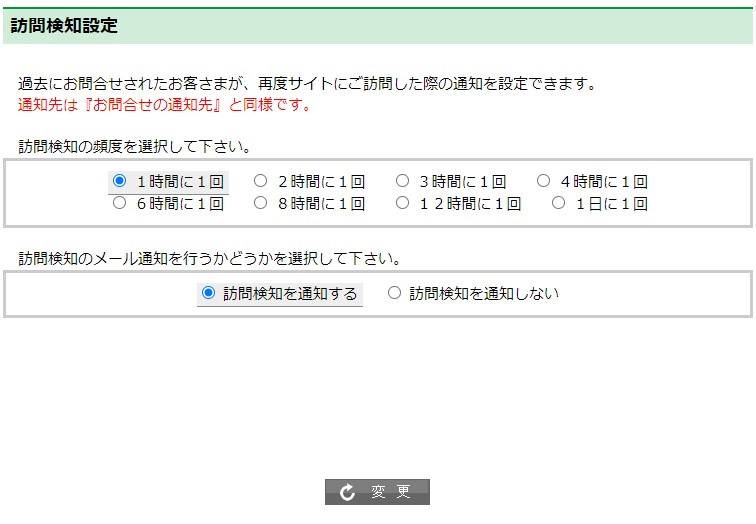Click the red 通知先は『お問合せの通知先』と同様です text
This screenshot has height=524, width=756.
click(165, 104)
